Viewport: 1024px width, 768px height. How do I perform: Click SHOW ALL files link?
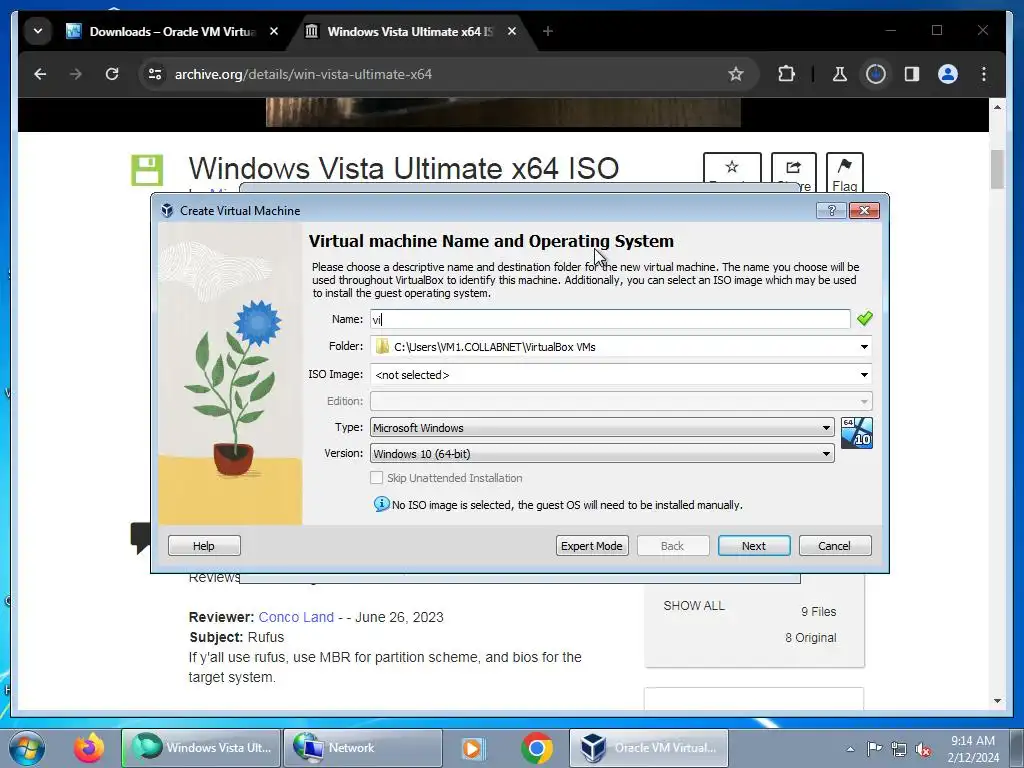coord(694,605)
